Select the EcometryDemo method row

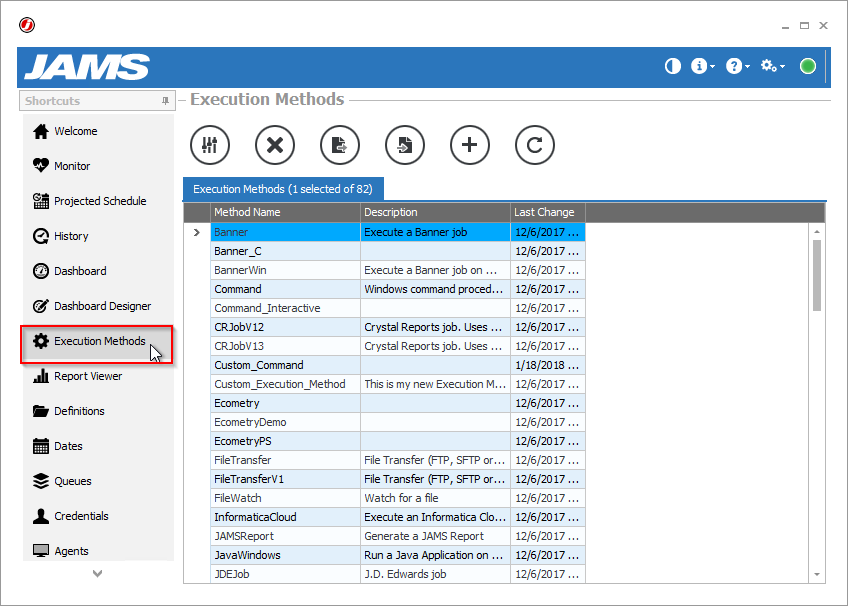pyautogui.click(x=398, y=422)
